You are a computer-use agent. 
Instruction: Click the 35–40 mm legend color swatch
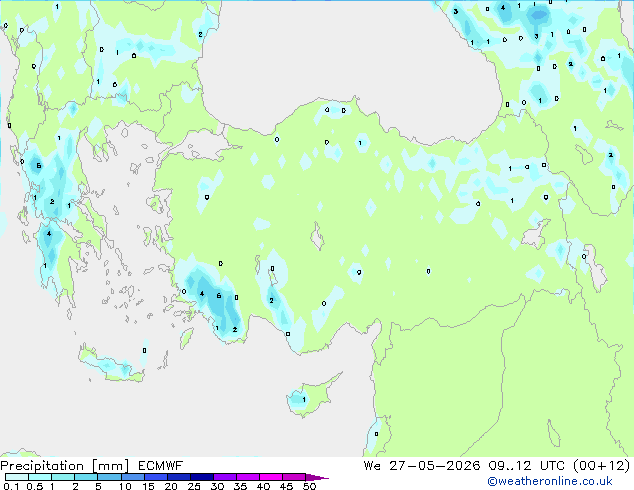[247, 477]
